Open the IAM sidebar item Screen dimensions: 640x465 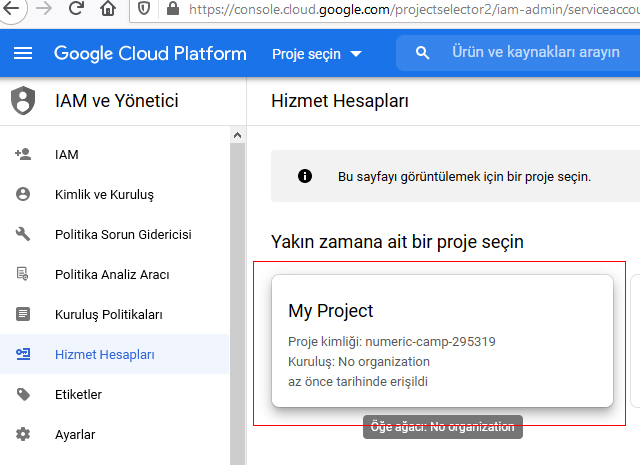click(114, 154)
